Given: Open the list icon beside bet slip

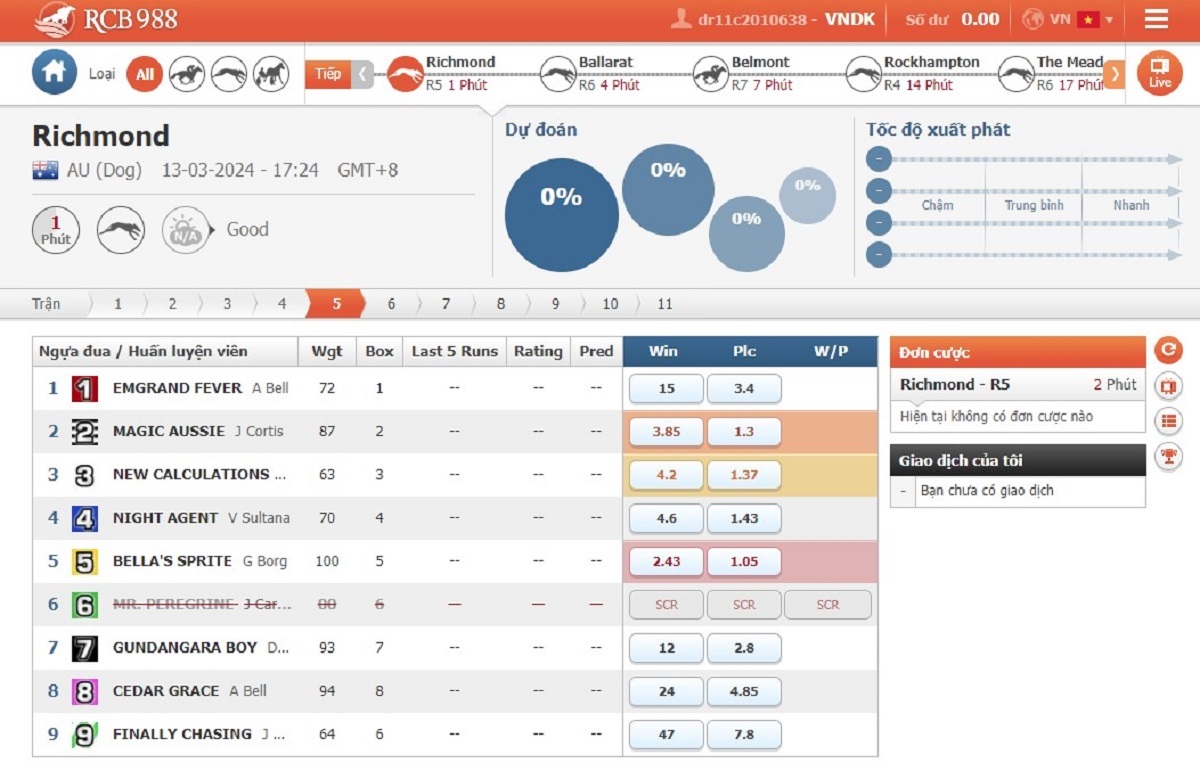Looking at the screenshot, I should 1168,421.
